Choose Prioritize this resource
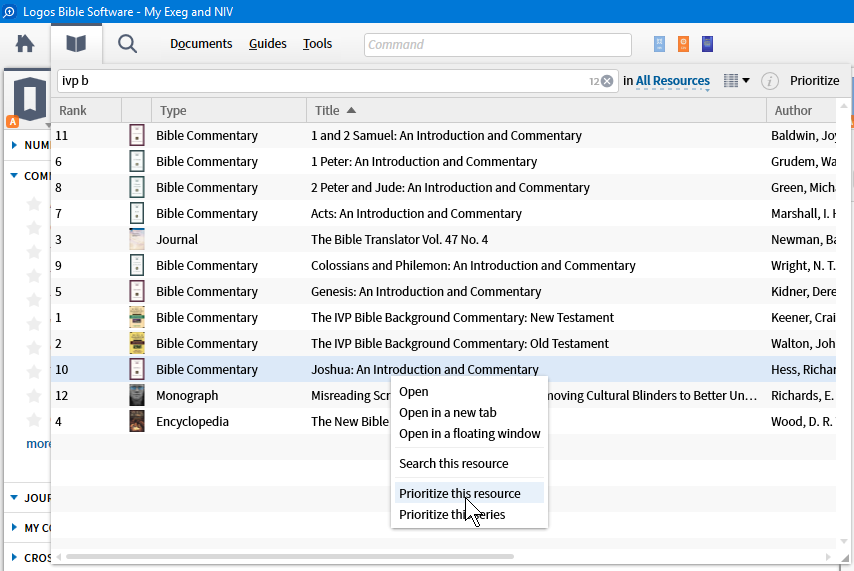The width and height of the screenshot is (854, 571). click(468, 493)
